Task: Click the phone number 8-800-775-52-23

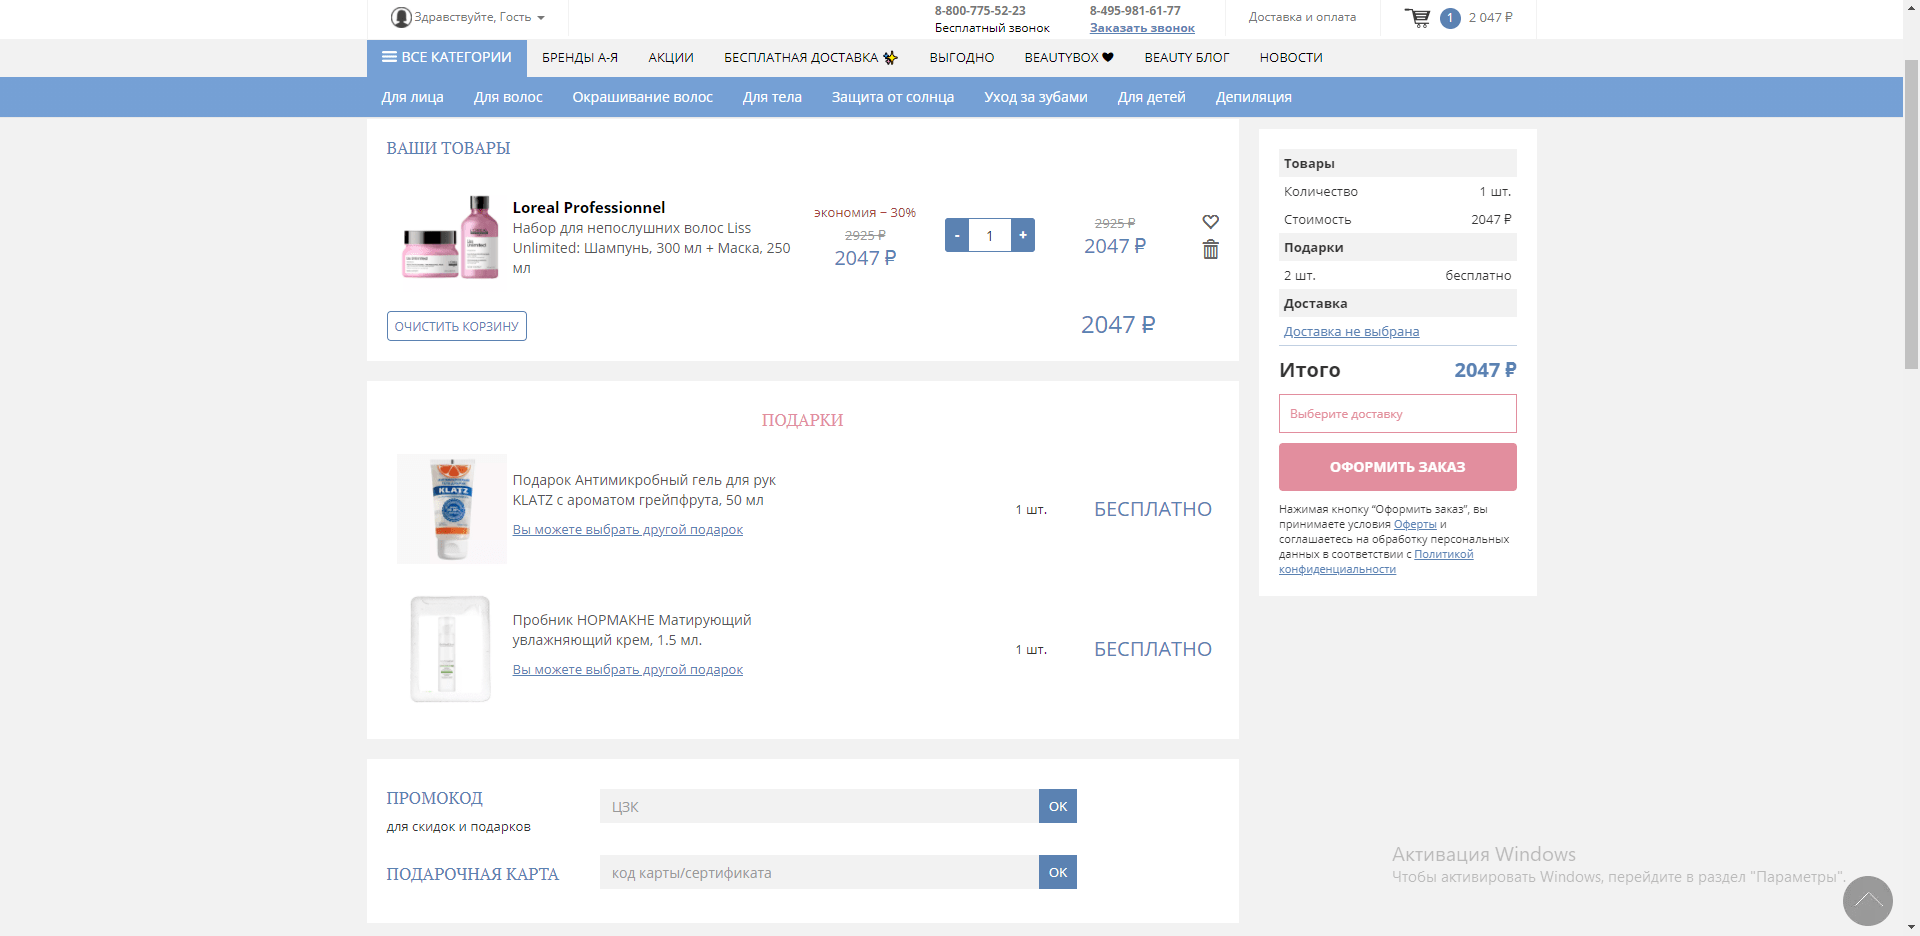Action: point(980,11)
